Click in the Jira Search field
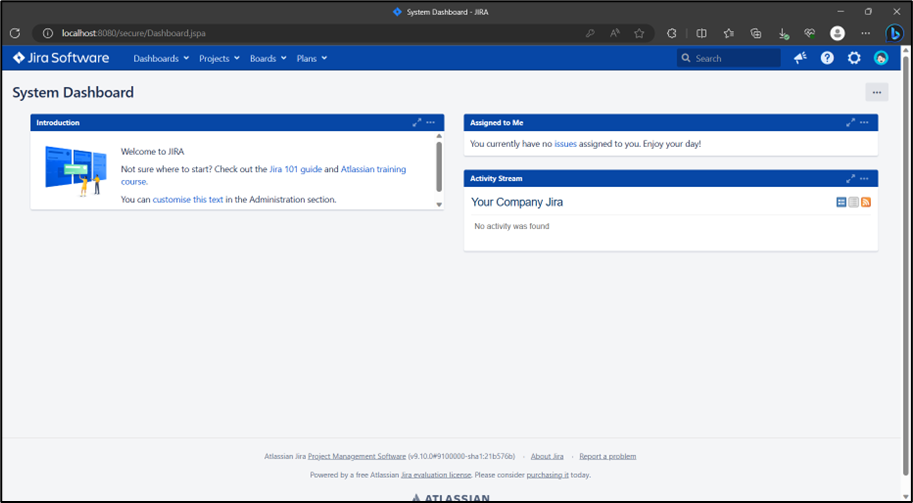 [x=728, y=58]
